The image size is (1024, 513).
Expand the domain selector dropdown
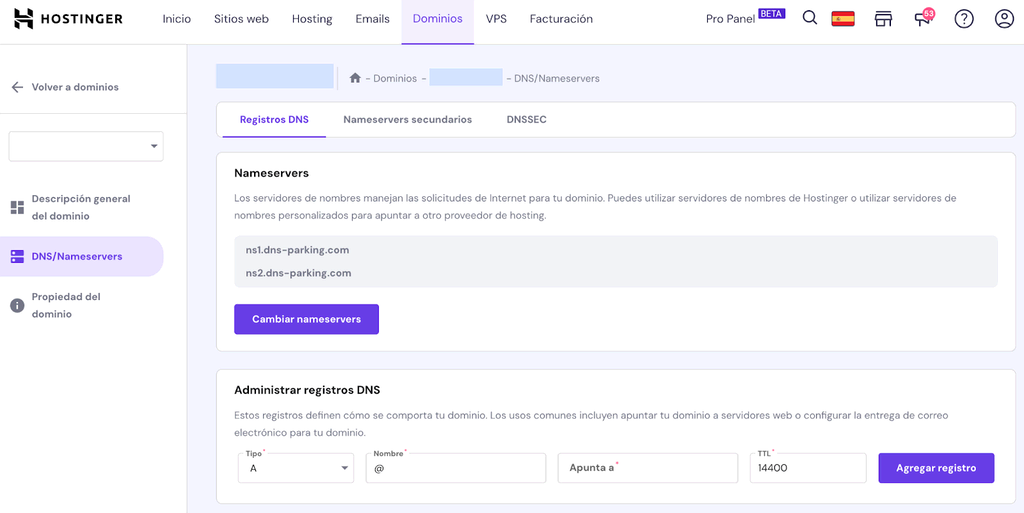tap(86, 146)
